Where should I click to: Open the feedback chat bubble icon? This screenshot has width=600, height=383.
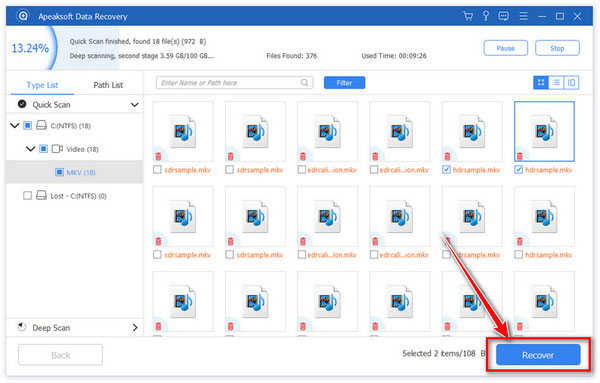coord(504,16)
